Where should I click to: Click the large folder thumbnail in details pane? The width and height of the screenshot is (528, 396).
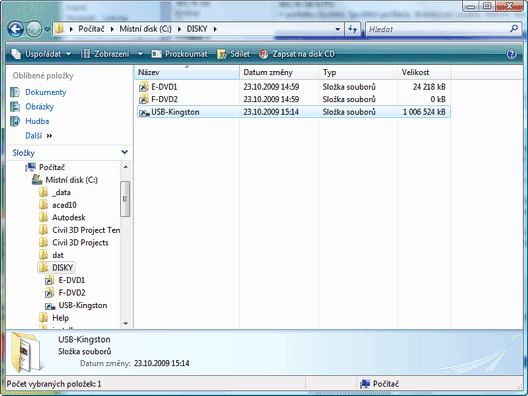[x=27, y=352]
